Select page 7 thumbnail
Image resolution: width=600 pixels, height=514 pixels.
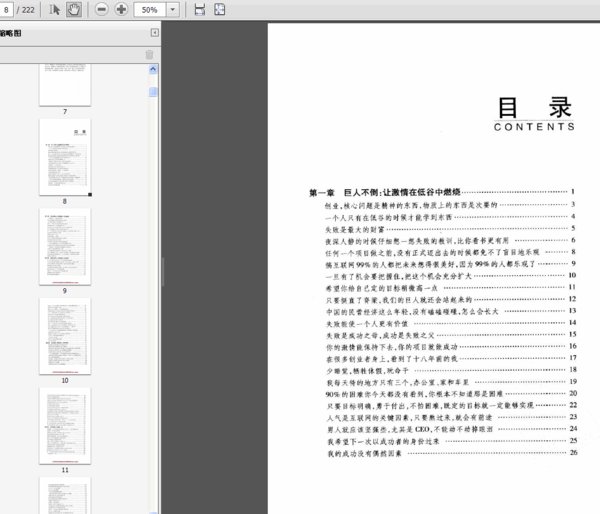point(65,85)
